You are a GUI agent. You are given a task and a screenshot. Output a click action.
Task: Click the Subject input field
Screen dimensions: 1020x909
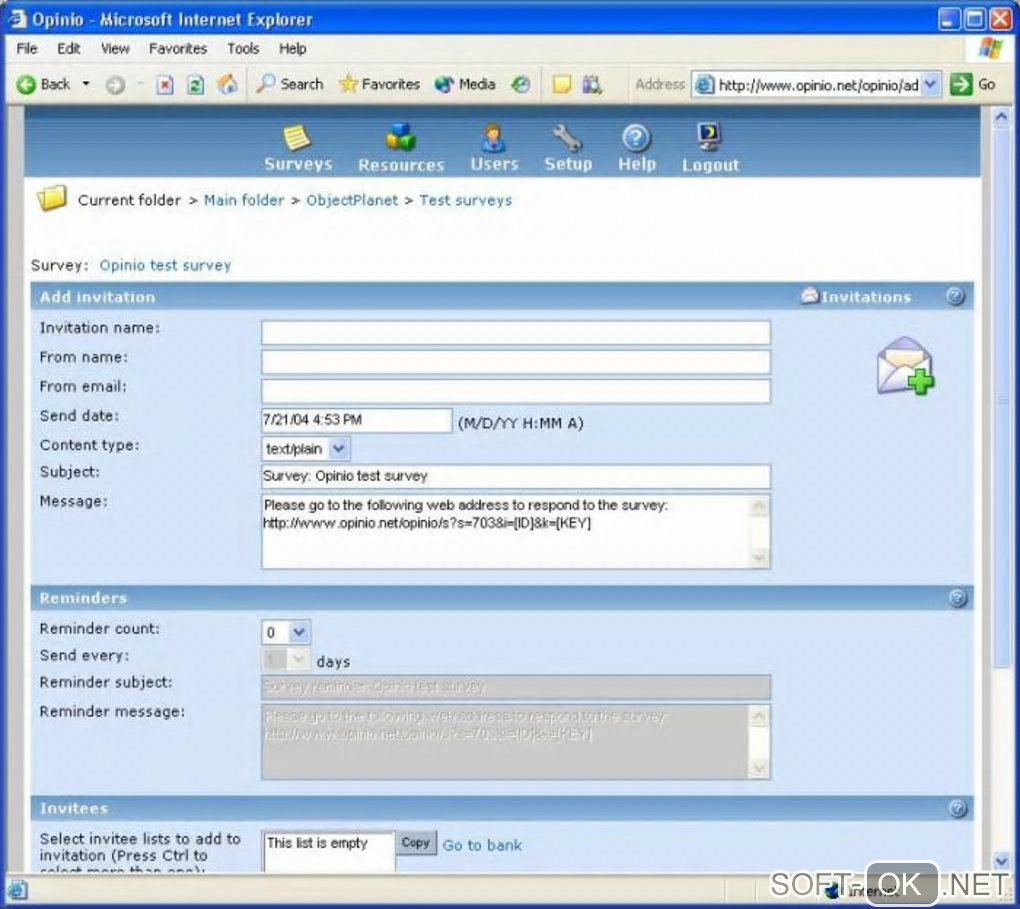(x=516, y=476)
